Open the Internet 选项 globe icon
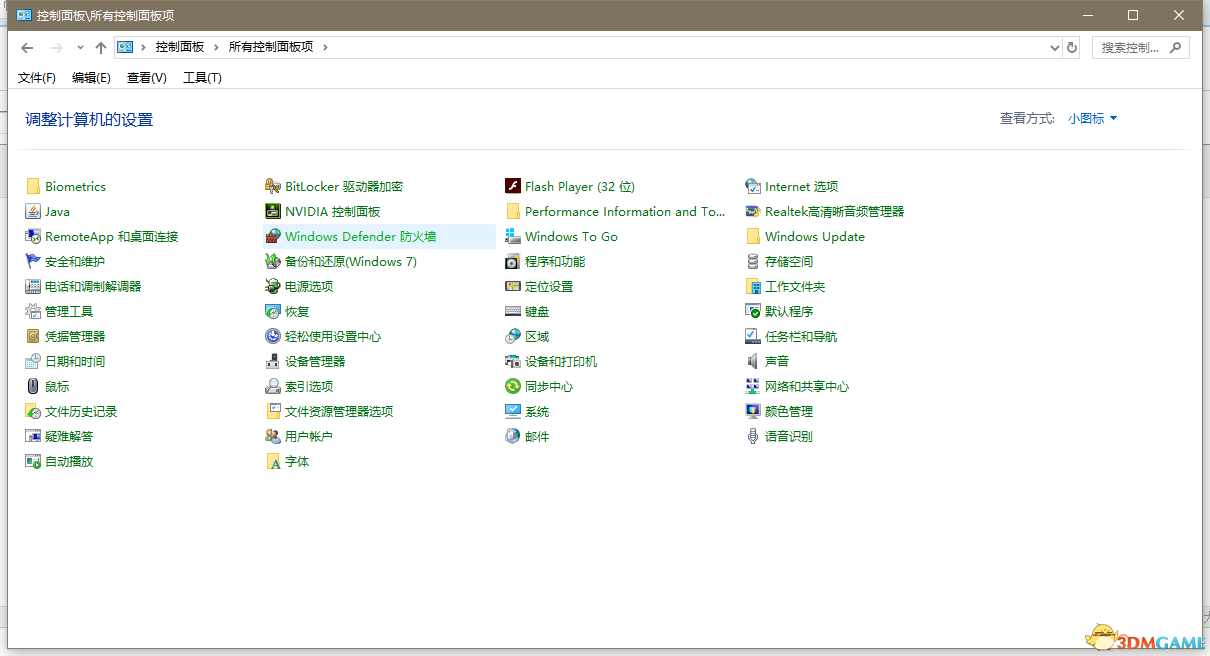The image size is (1210, 656). tap(753, 186)
